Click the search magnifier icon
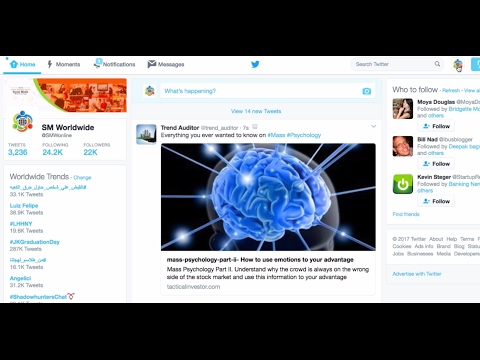Image resolution: width=480 pixels, height=360 pixels. [437, 64]
